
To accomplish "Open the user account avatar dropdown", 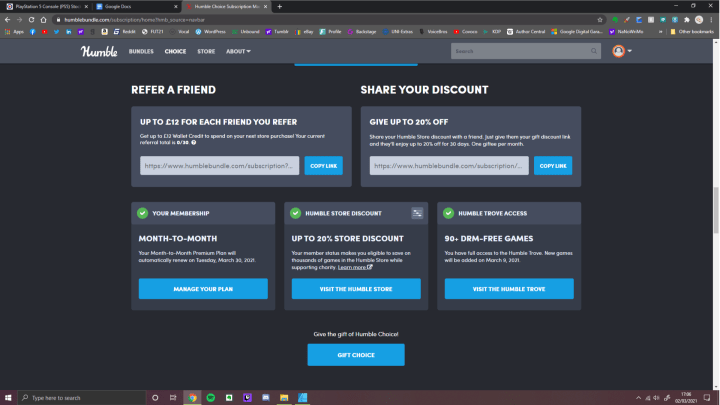I will pyautogui.click(x=622, y=51).
